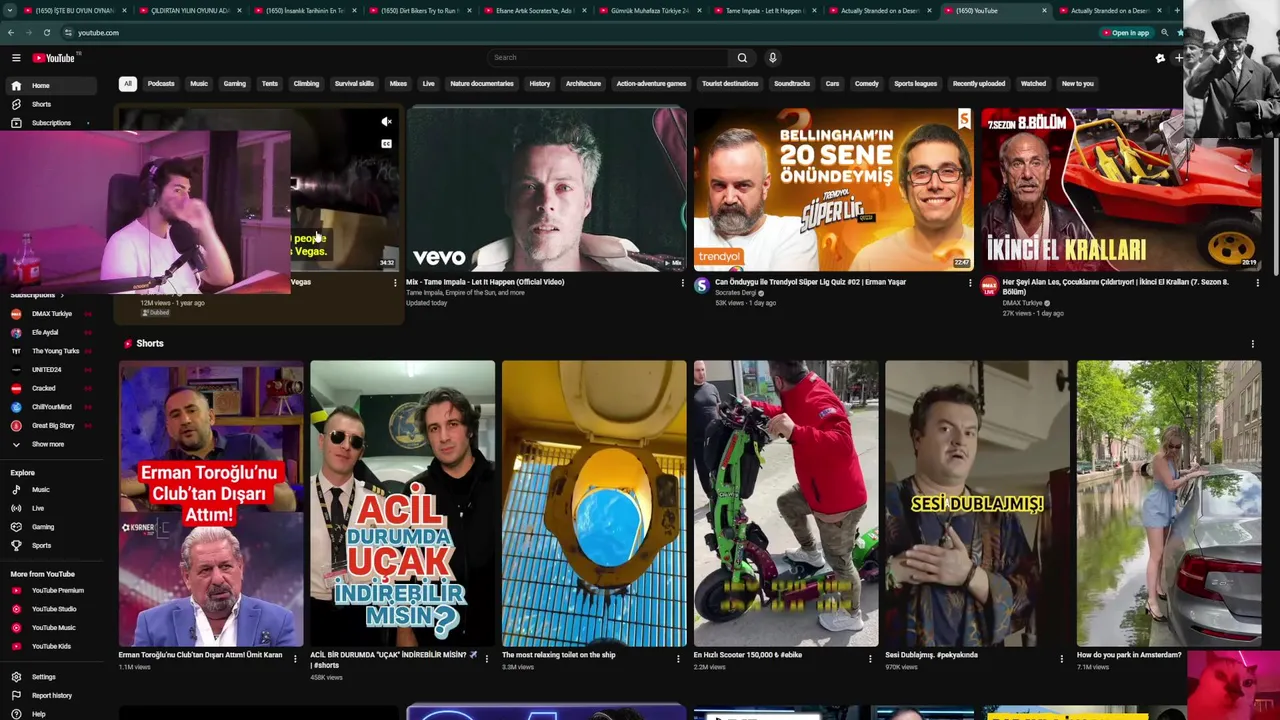This screenshot has height=720, width=1280.
Task: Open the ACİL DURUMDA UÇAK short thumbnail
Action: (x=402, y=504)
